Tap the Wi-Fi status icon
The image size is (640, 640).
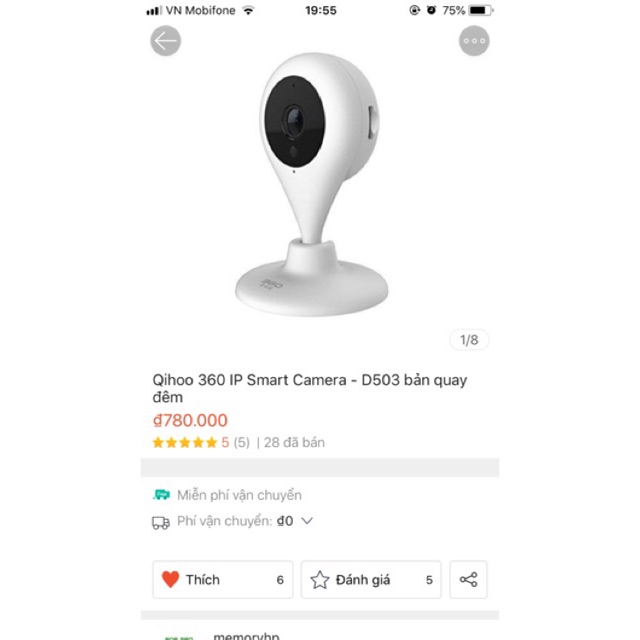click(x=248, y=10)
